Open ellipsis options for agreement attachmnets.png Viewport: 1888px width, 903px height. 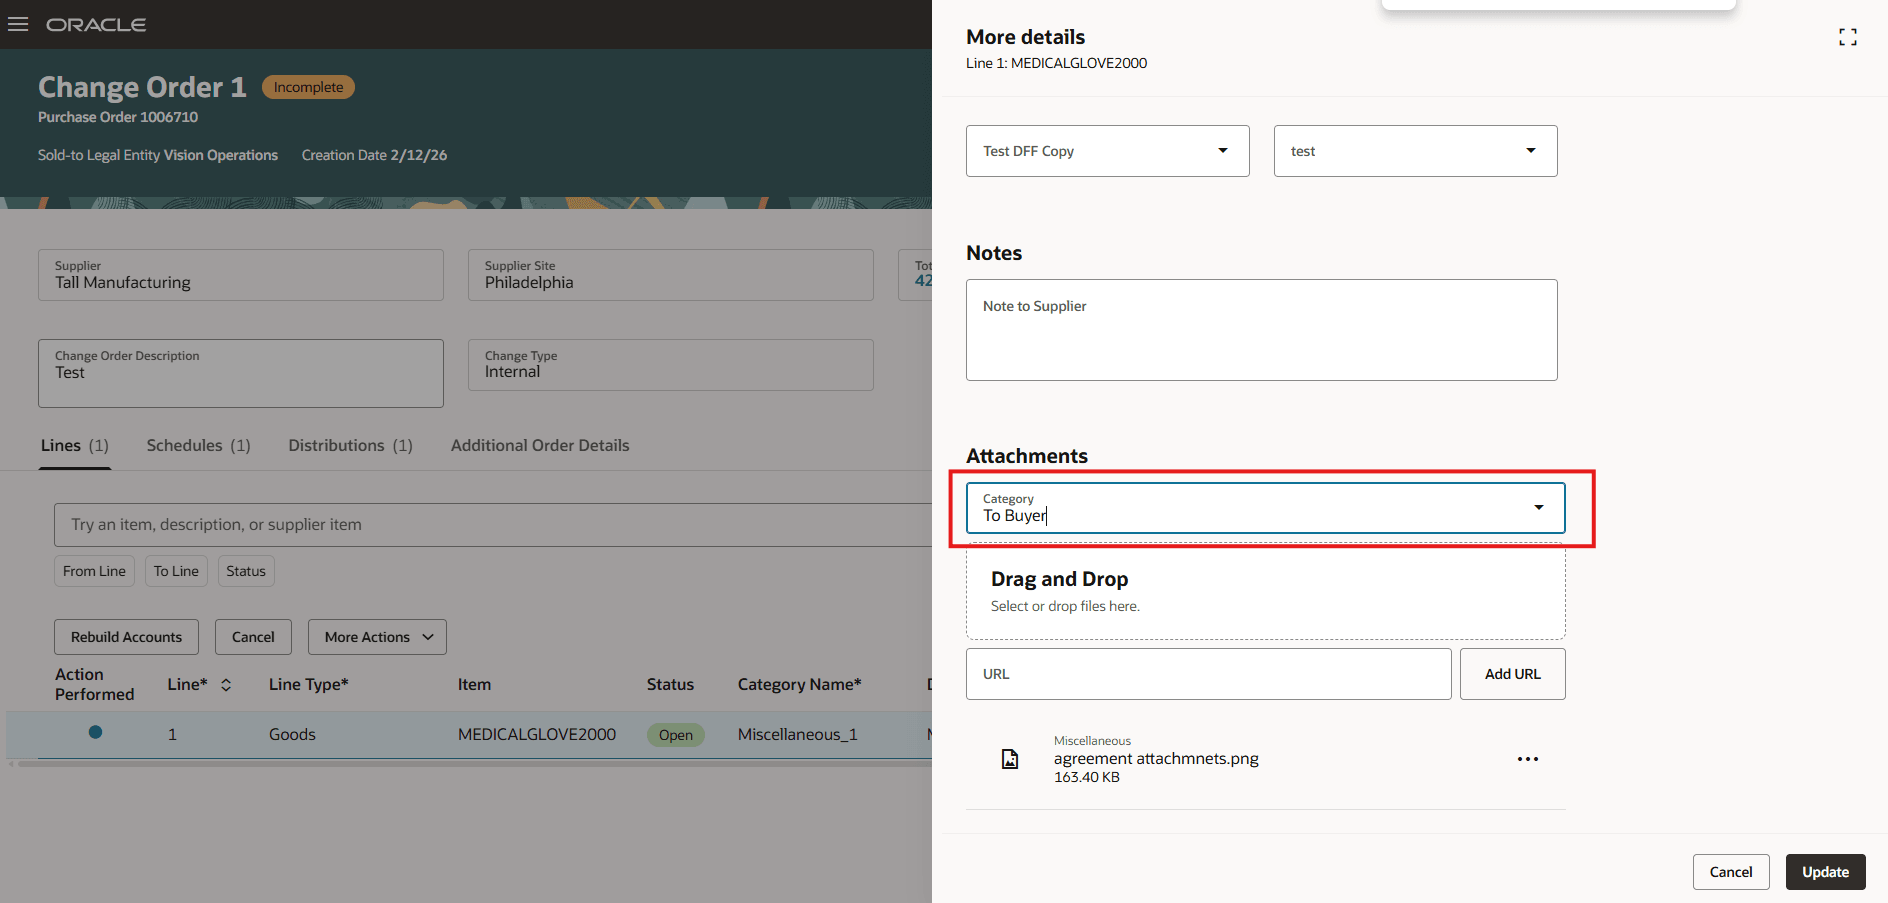pos(1527,759)
